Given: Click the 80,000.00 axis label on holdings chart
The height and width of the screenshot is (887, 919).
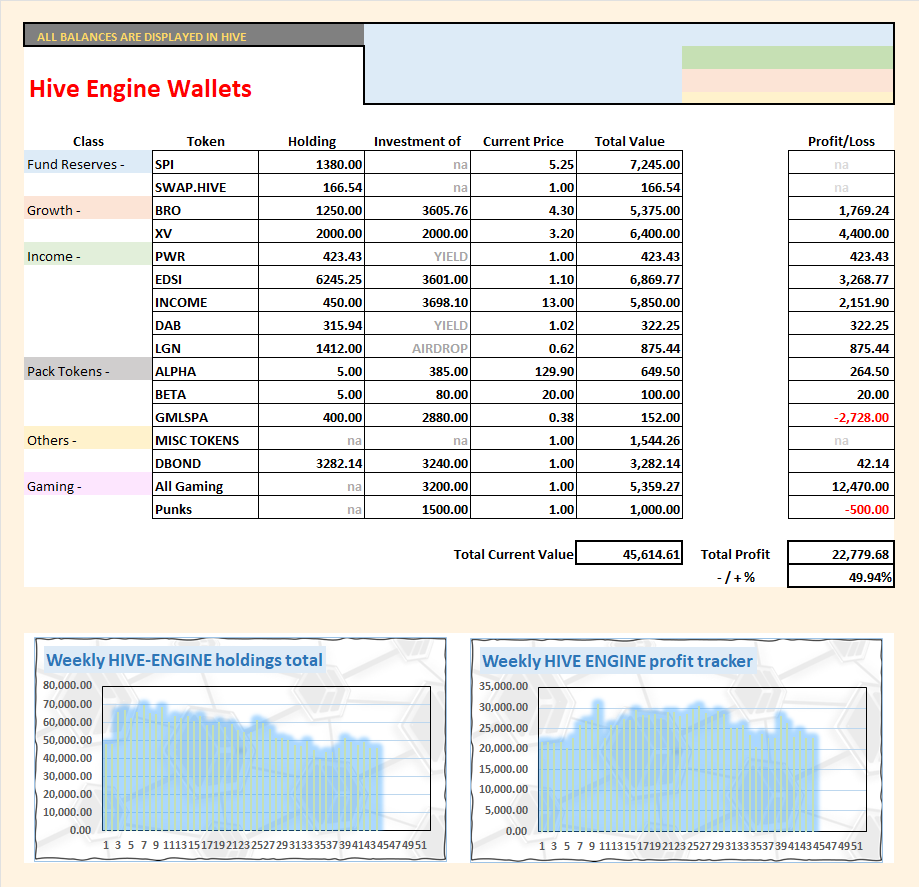Looking at the screenshot, I should point(67,685).
